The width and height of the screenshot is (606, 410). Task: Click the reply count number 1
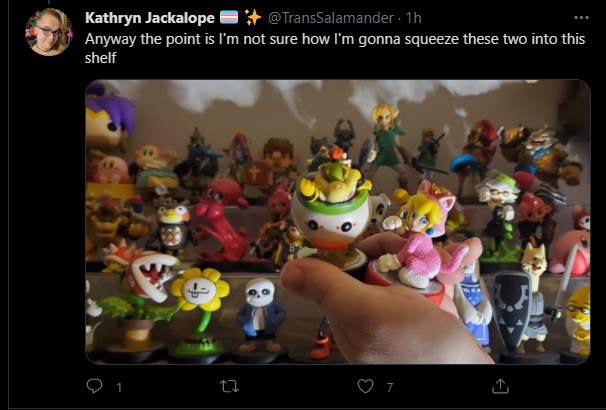pos(119,387)
